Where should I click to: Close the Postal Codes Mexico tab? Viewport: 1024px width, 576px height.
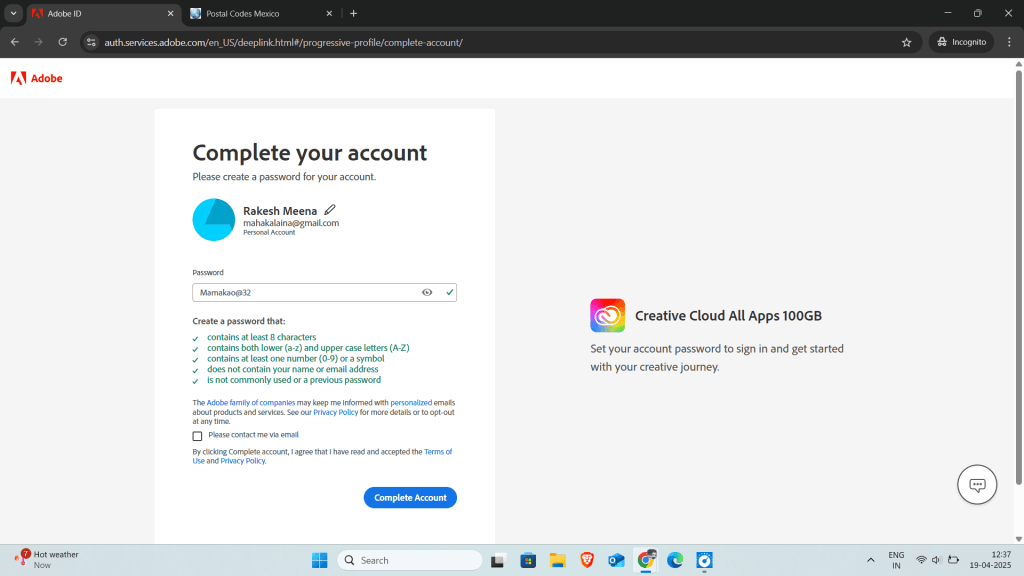coord(329,13)
